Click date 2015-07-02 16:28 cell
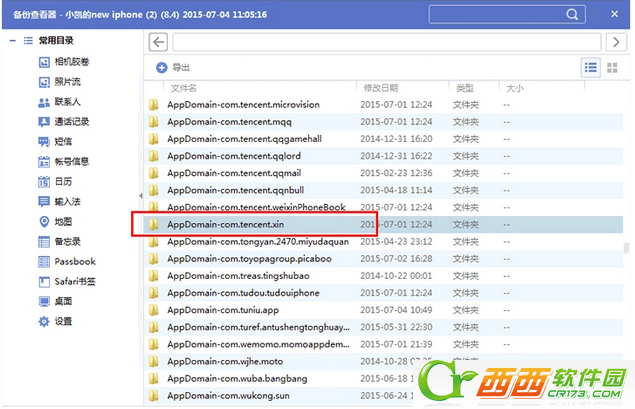This screenshot has width=635, height=409. tap(396, 259)
